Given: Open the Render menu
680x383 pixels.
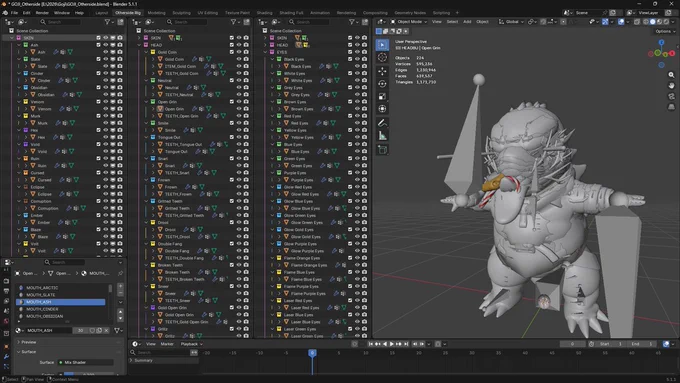Looking at the screenshot, I should point(42,13).
